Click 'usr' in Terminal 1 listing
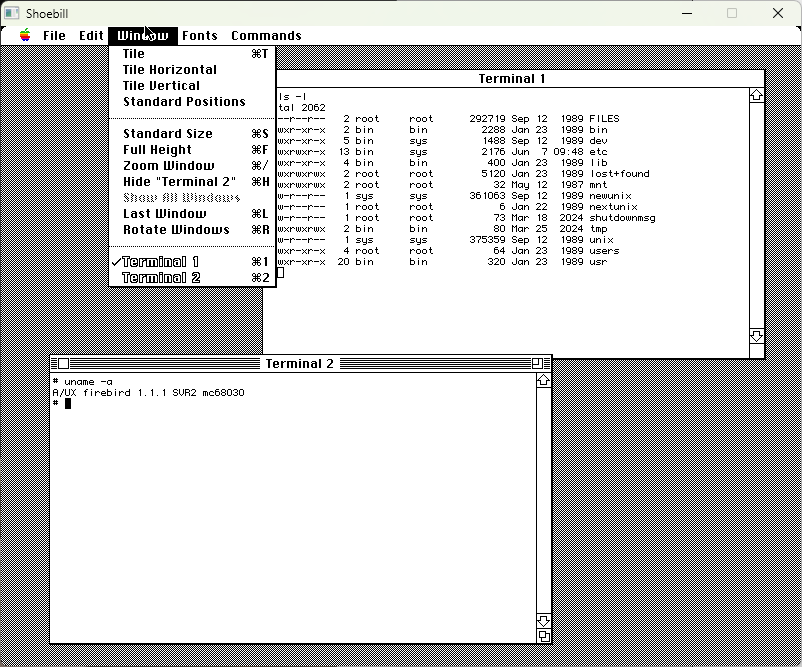The image size is (802, 667). click(598, 262)
